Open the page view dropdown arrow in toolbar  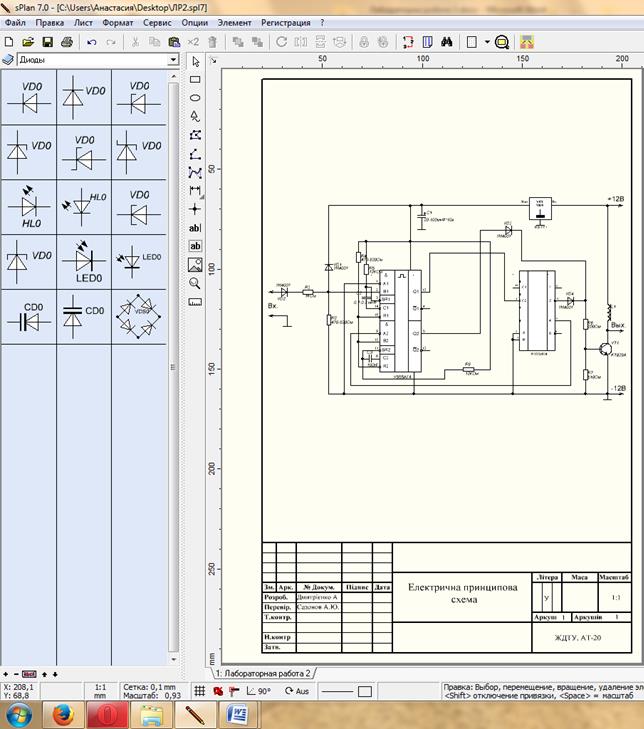click(487, 42)
